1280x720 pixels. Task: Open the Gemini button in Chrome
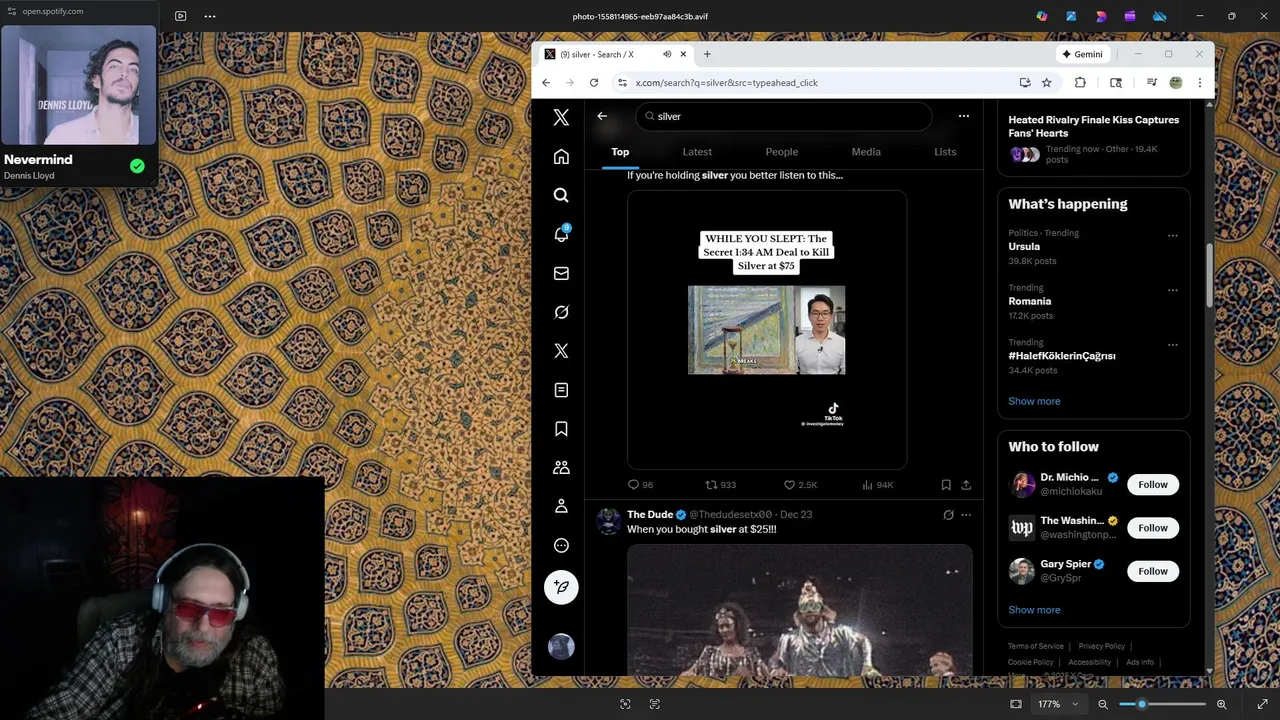tap(1083, 54)
